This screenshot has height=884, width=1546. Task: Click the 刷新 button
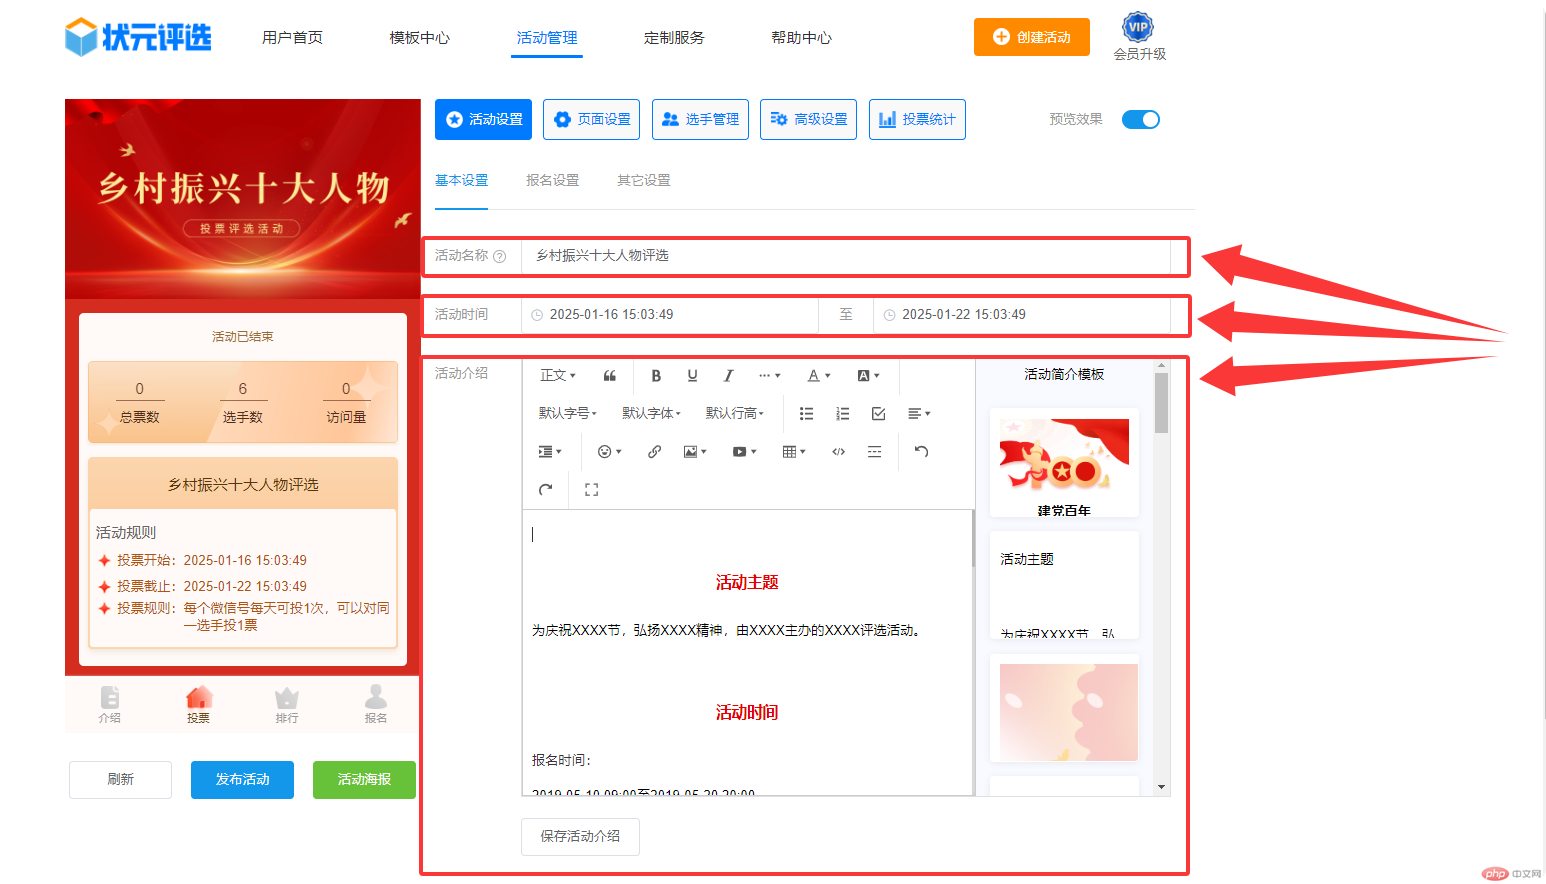pos(120,780)
